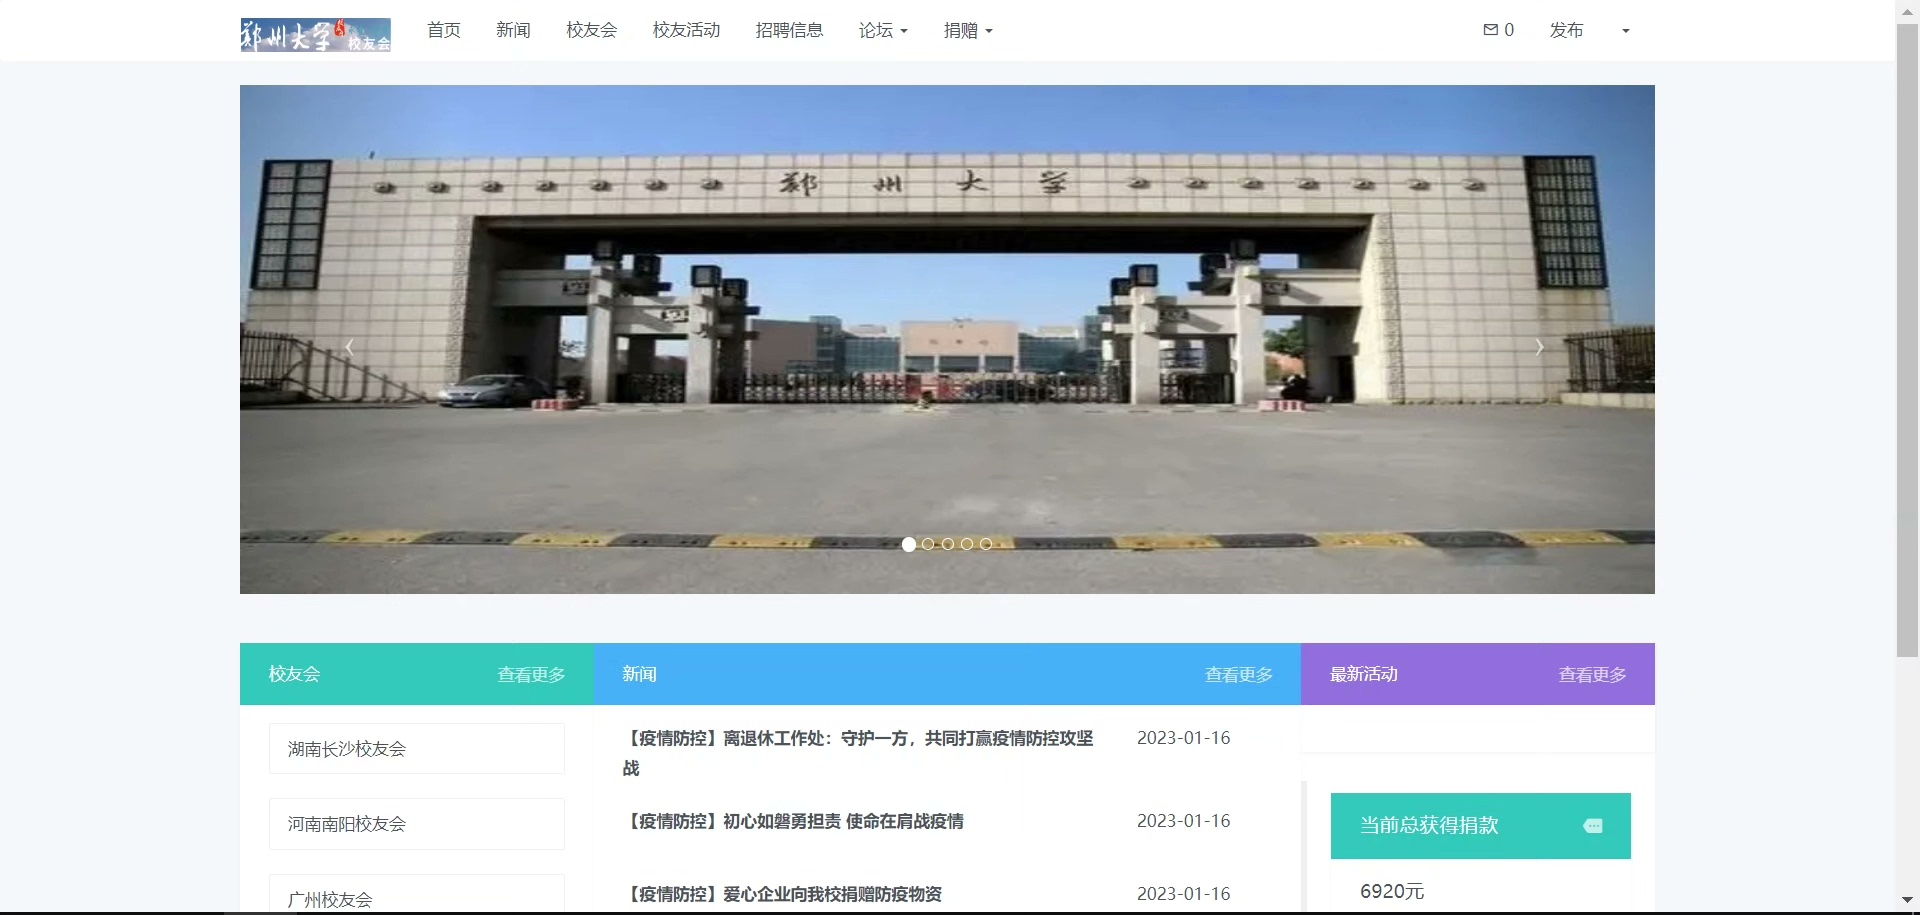Viewport: 1920px width, 915px height.
Task: Go to previous carousel slide arrow
Action: pos(349,347)
